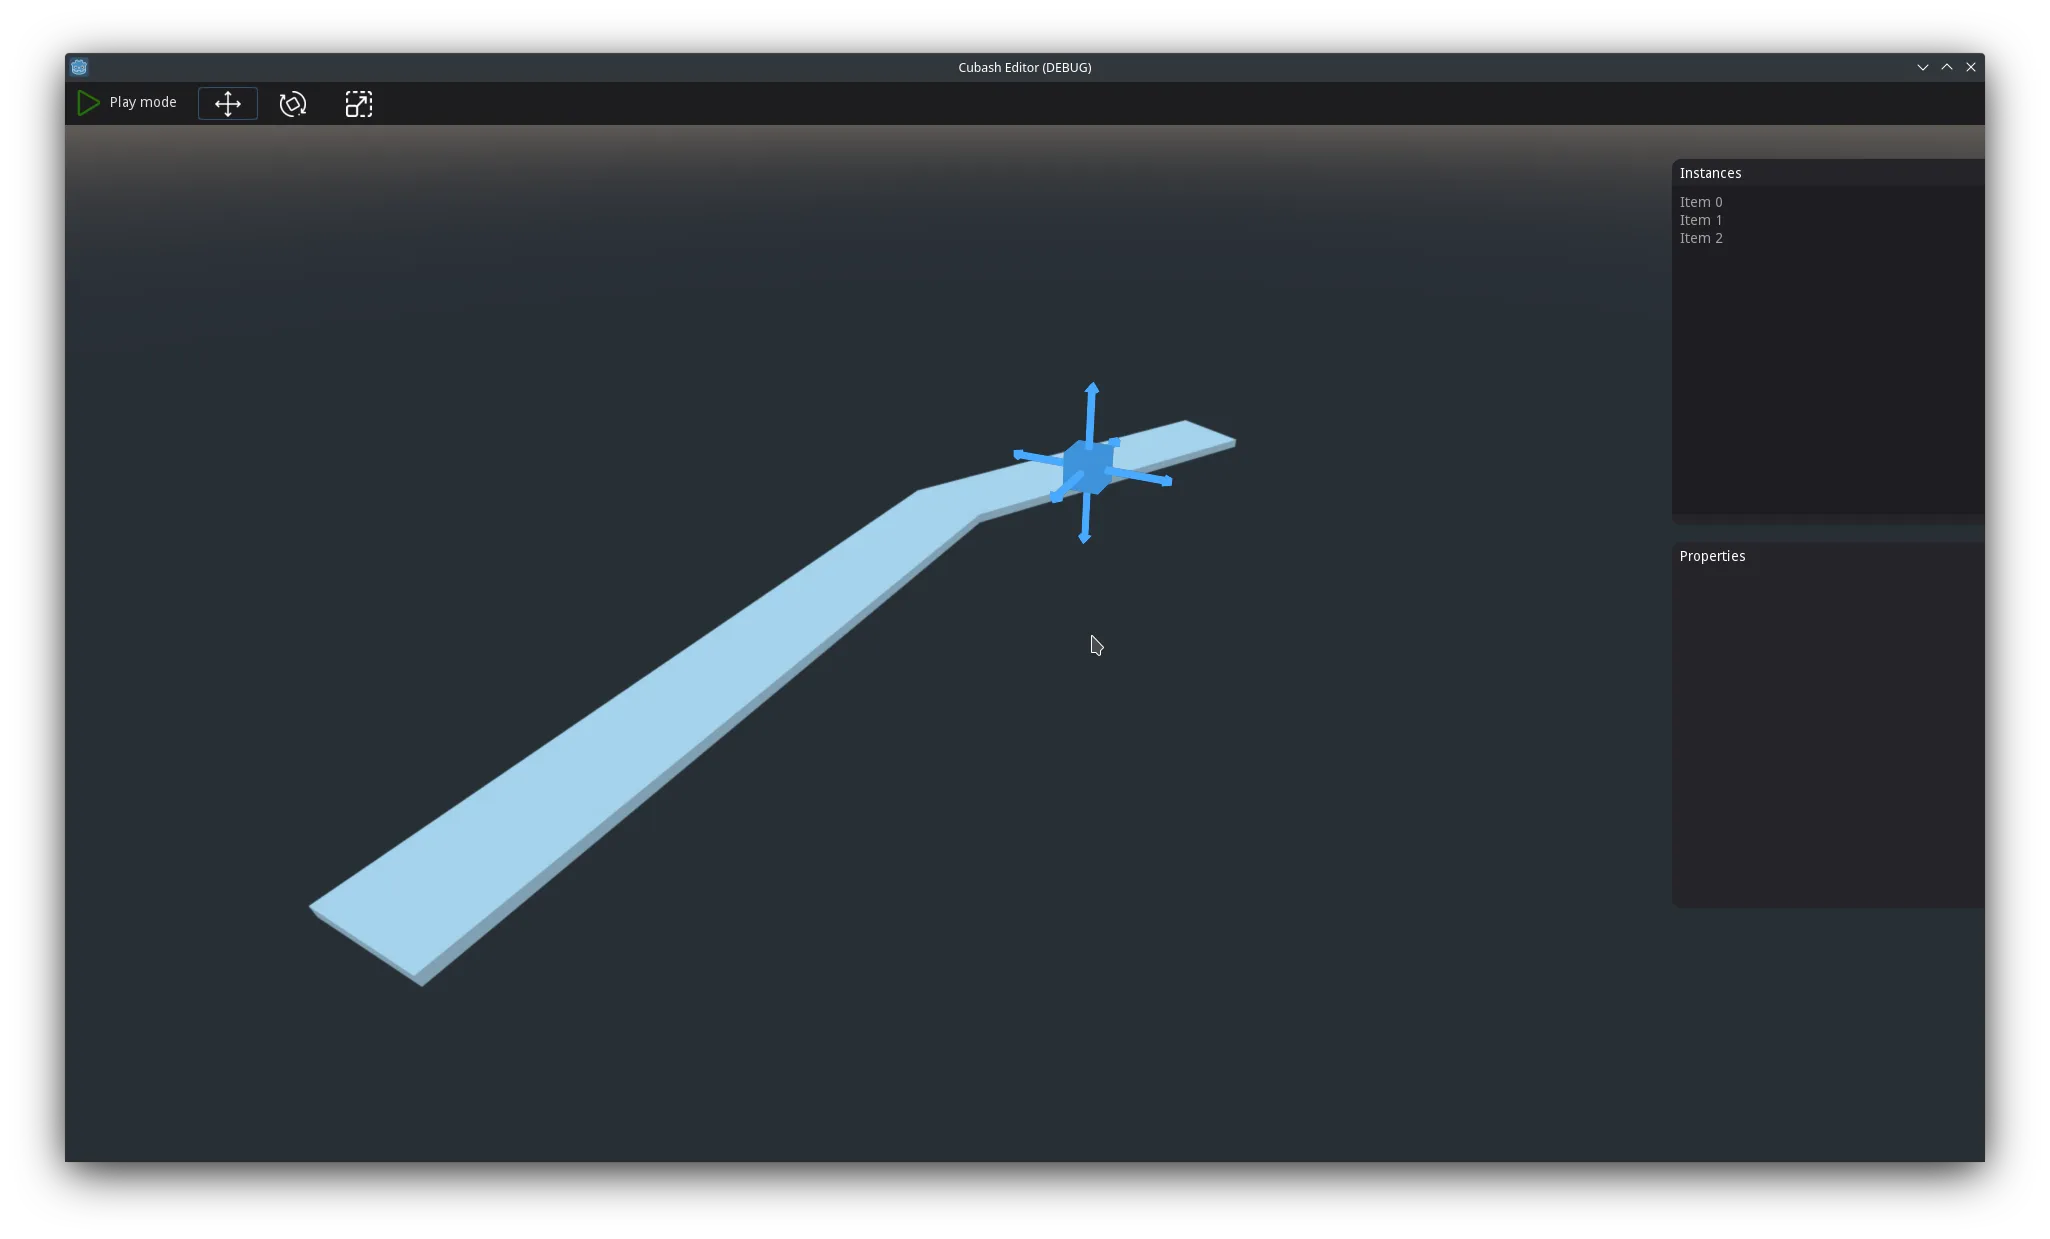This screenshot has width=2050, height=1239.
Task: Click the Godot app icon in title bar
Action: 79,67
